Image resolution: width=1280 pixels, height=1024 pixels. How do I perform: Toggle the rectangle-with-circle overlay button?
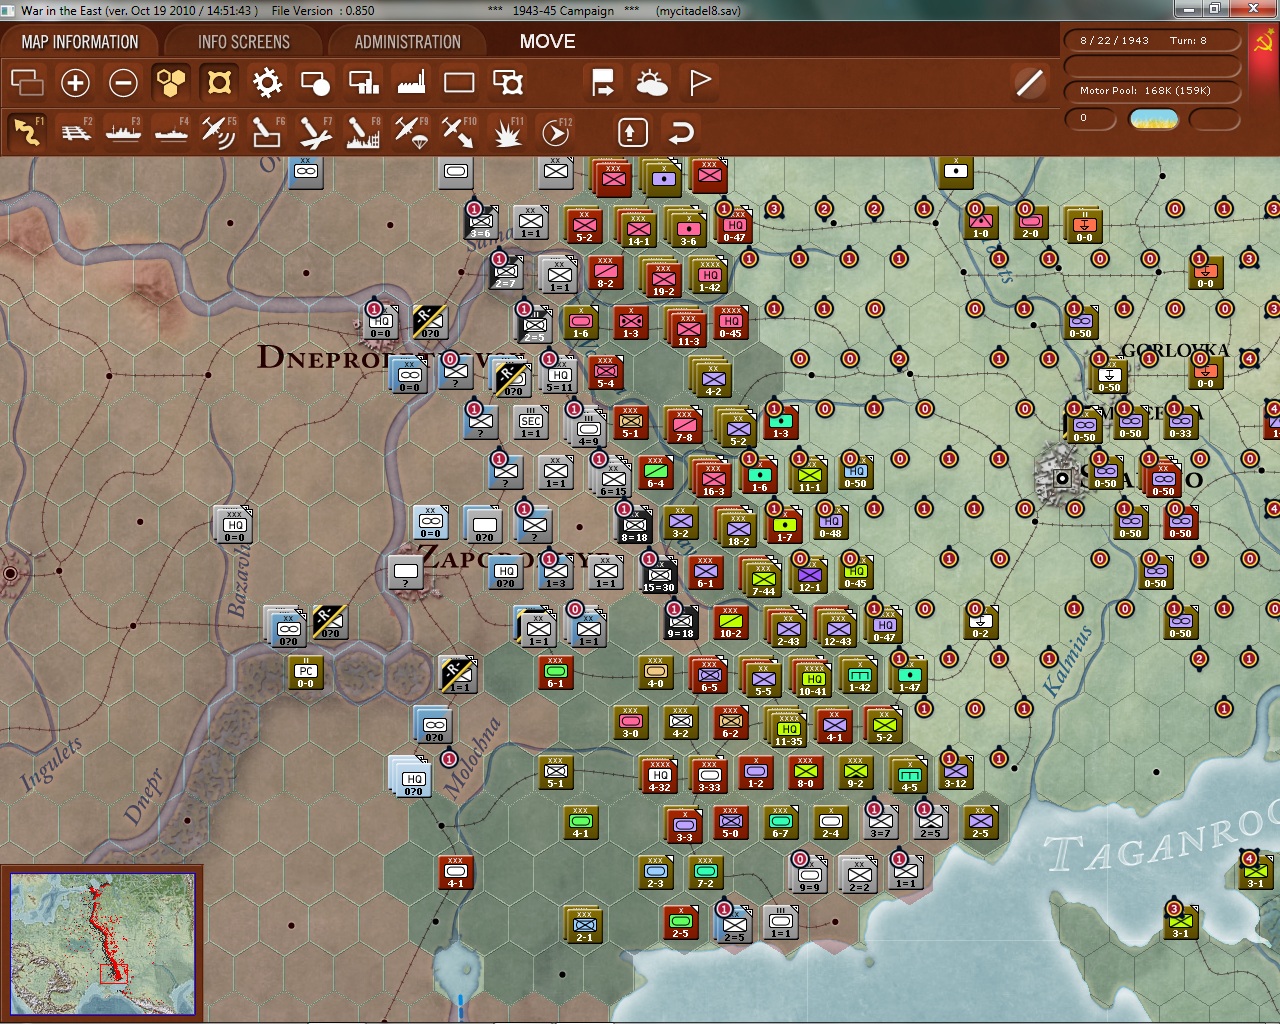pos(315,82)
